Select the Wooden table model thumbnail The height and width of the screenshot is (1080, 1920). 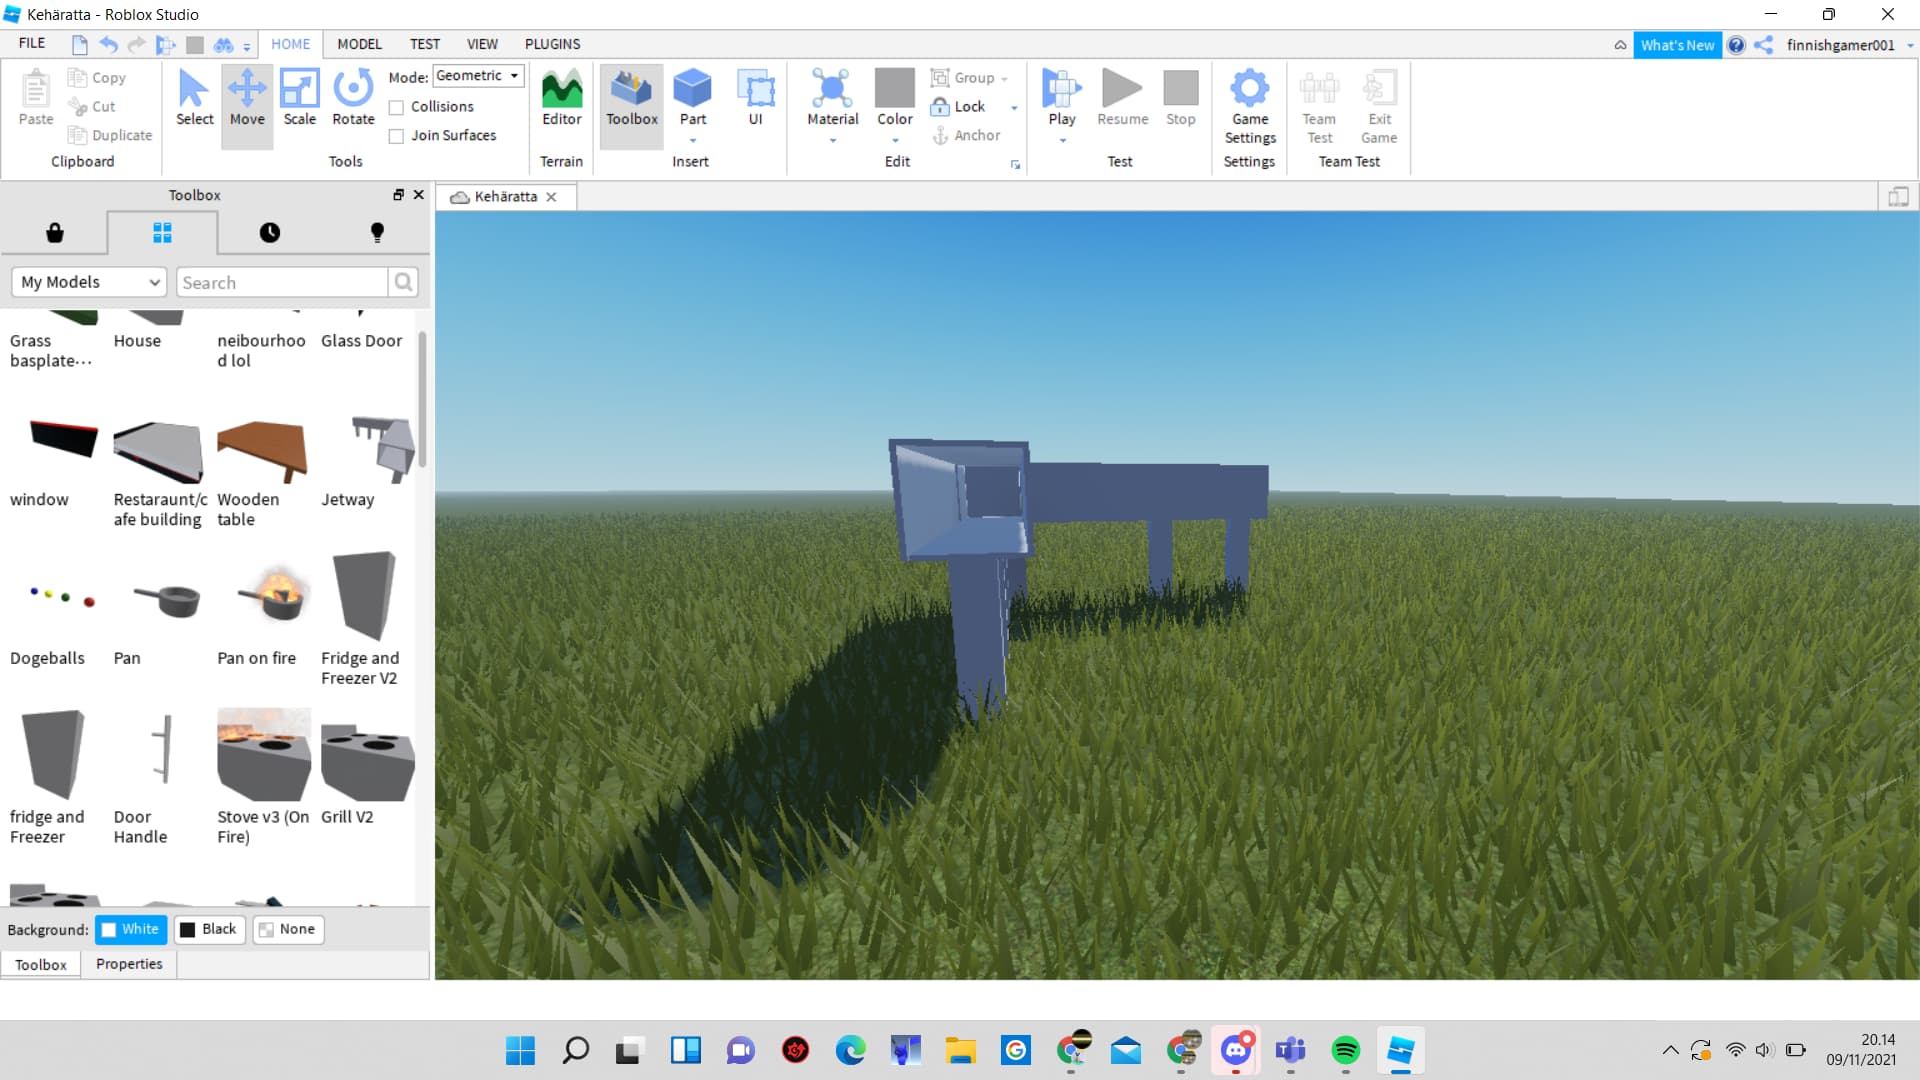[x=262, y=450]
